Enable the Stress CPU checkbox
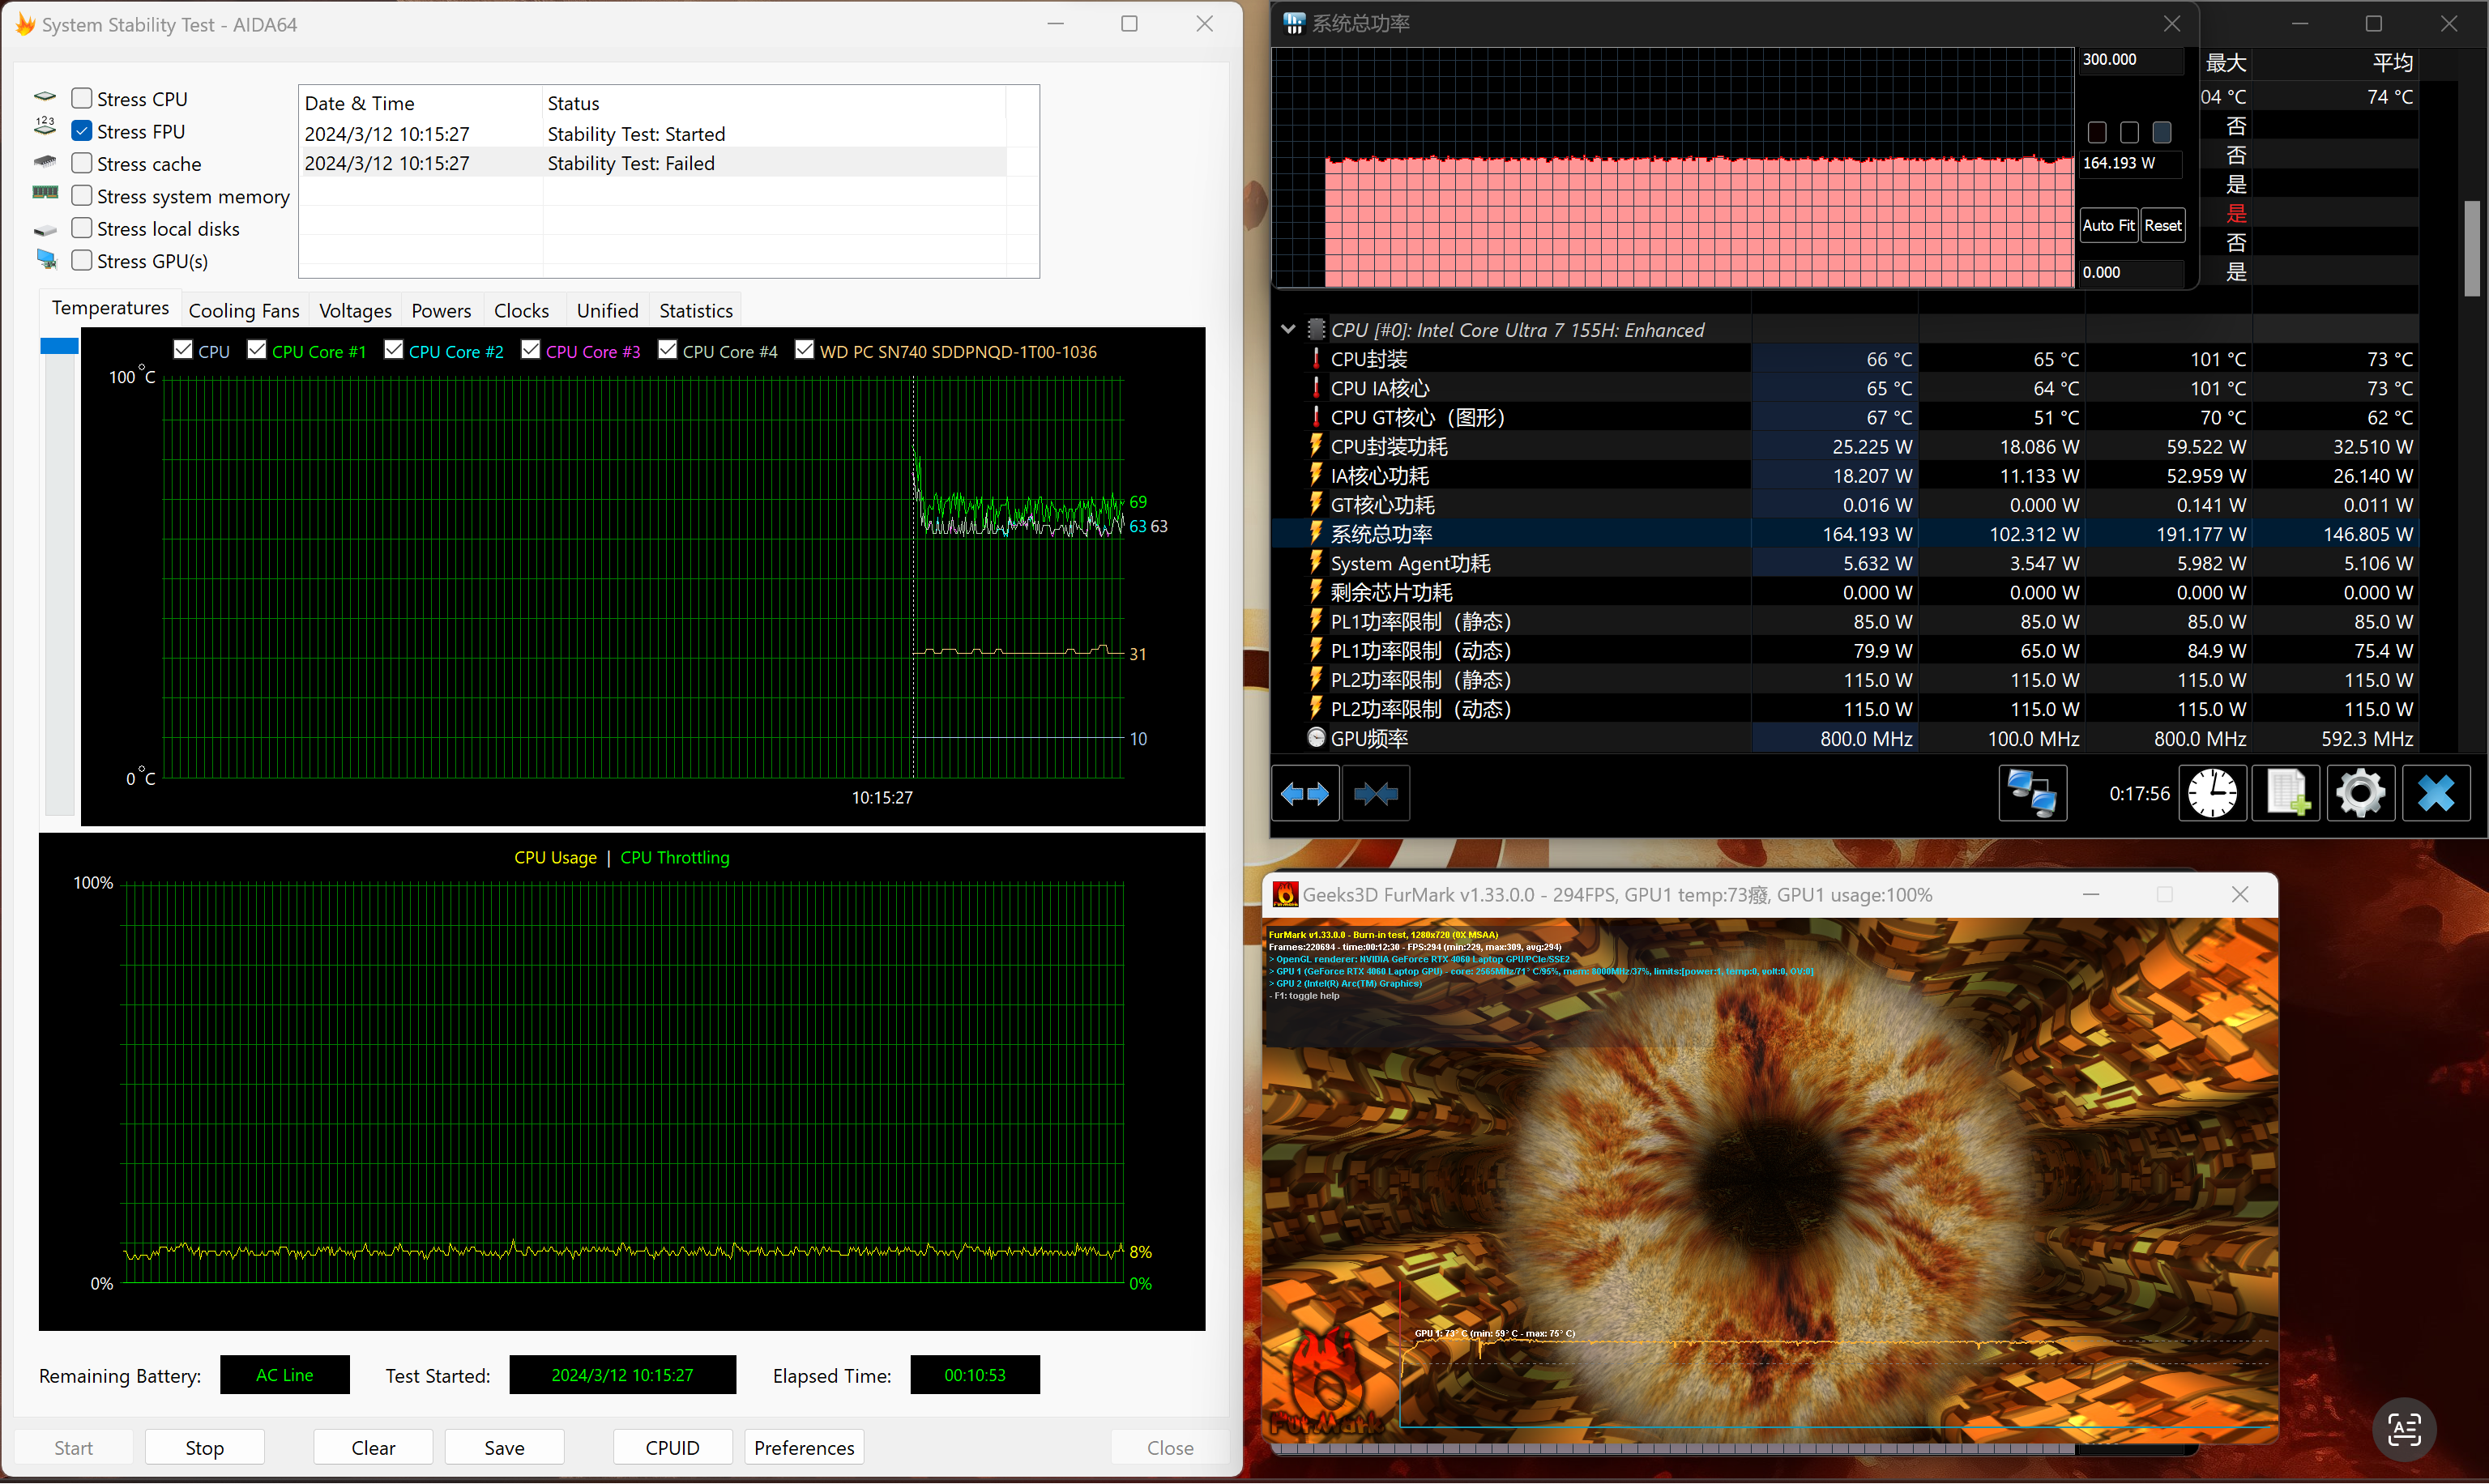Image resolution: width=2489 pixels, height=1484 pixels. point(82,98)
